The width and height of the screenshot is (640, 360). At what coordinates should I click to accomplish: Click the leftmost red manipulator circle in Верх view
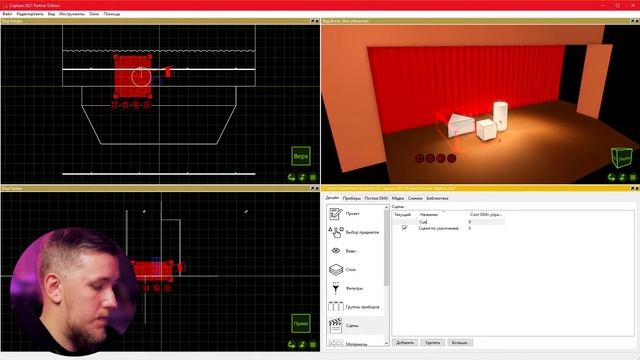click(x=115, y=105)
